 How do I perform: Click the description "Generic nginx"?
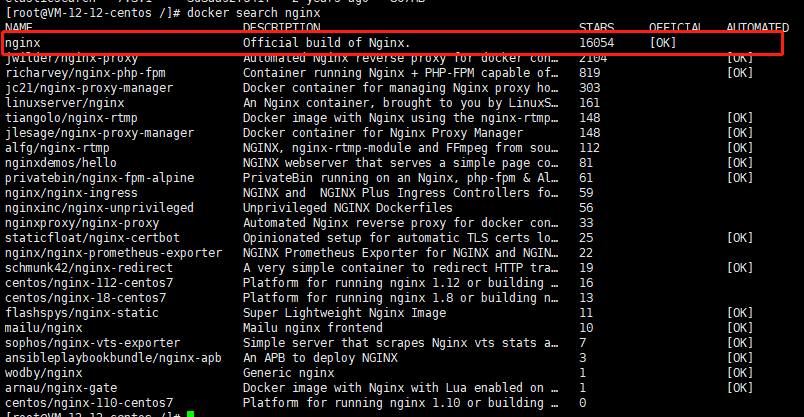point(289,372)
